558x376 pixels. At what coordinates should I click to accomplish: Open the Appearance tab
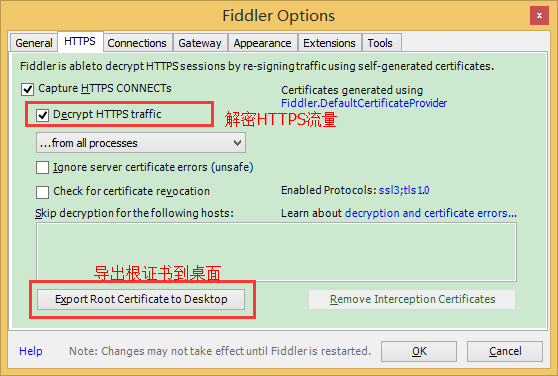tap(263, 43)
